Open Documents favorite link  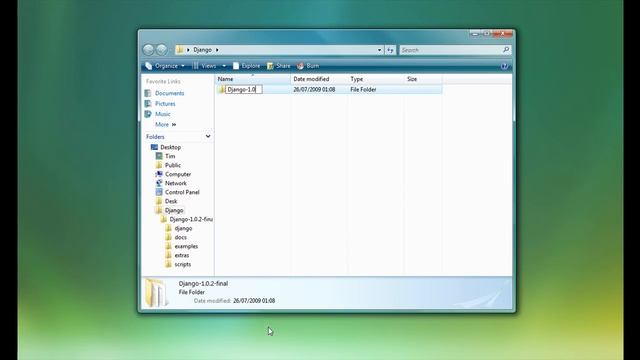click(x=169, y=93)
